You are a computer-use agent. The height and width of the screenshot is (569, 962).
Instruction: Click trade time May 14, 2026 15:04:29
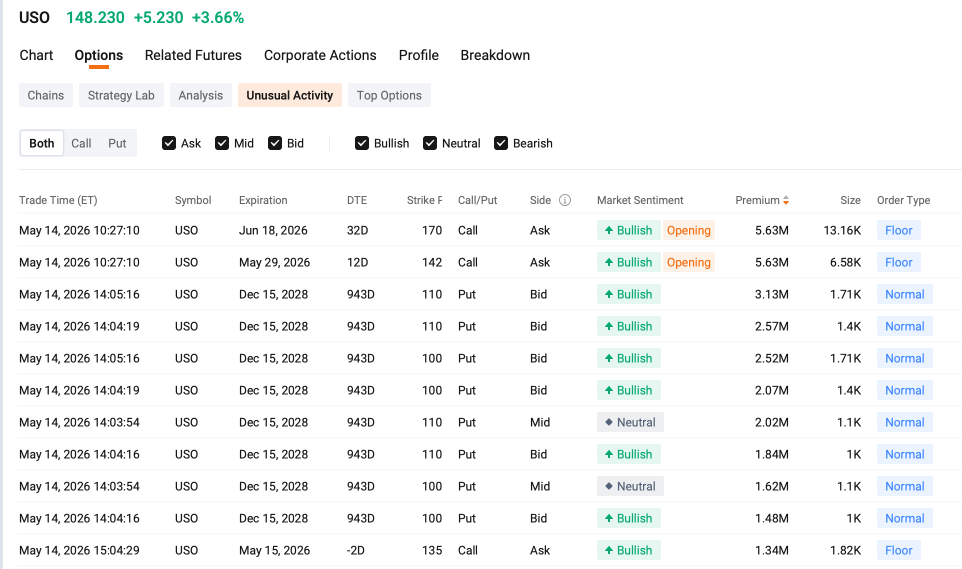tap(79, 550)
